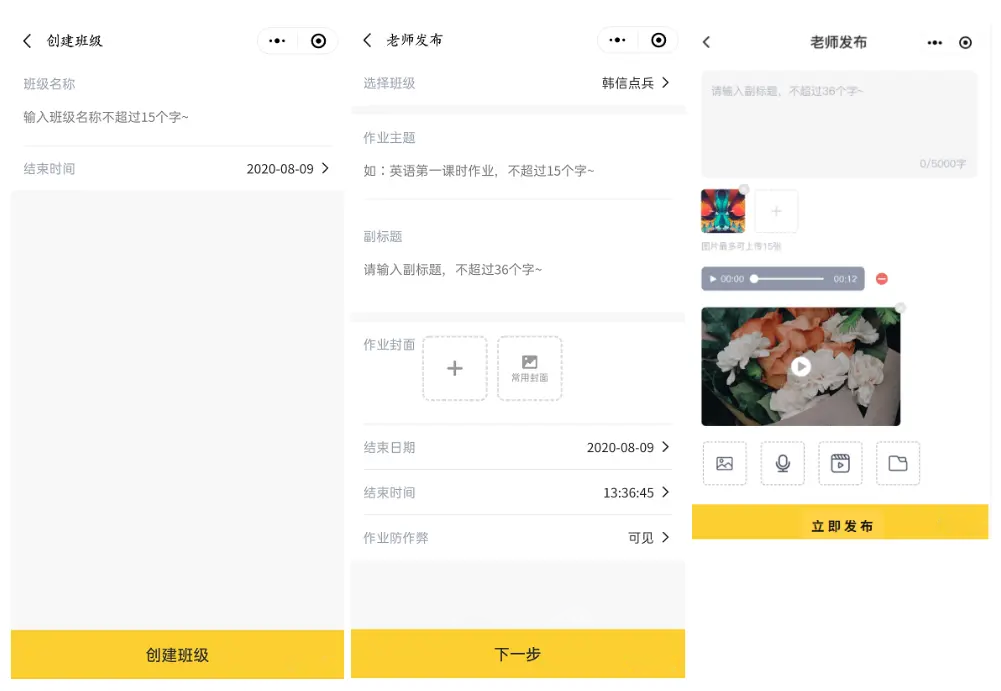Change the 作业防作弊 setting 可见
Viewport: 1001px width, 691px height.
coord(517,538)
